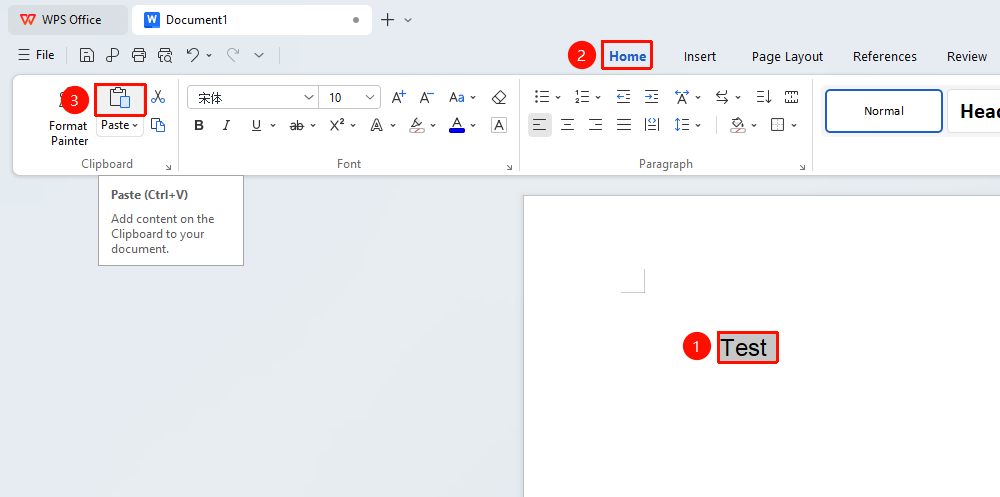Click the Redo arrow icon
This screenshot has height=497, width=1000.
pos(233,56)
